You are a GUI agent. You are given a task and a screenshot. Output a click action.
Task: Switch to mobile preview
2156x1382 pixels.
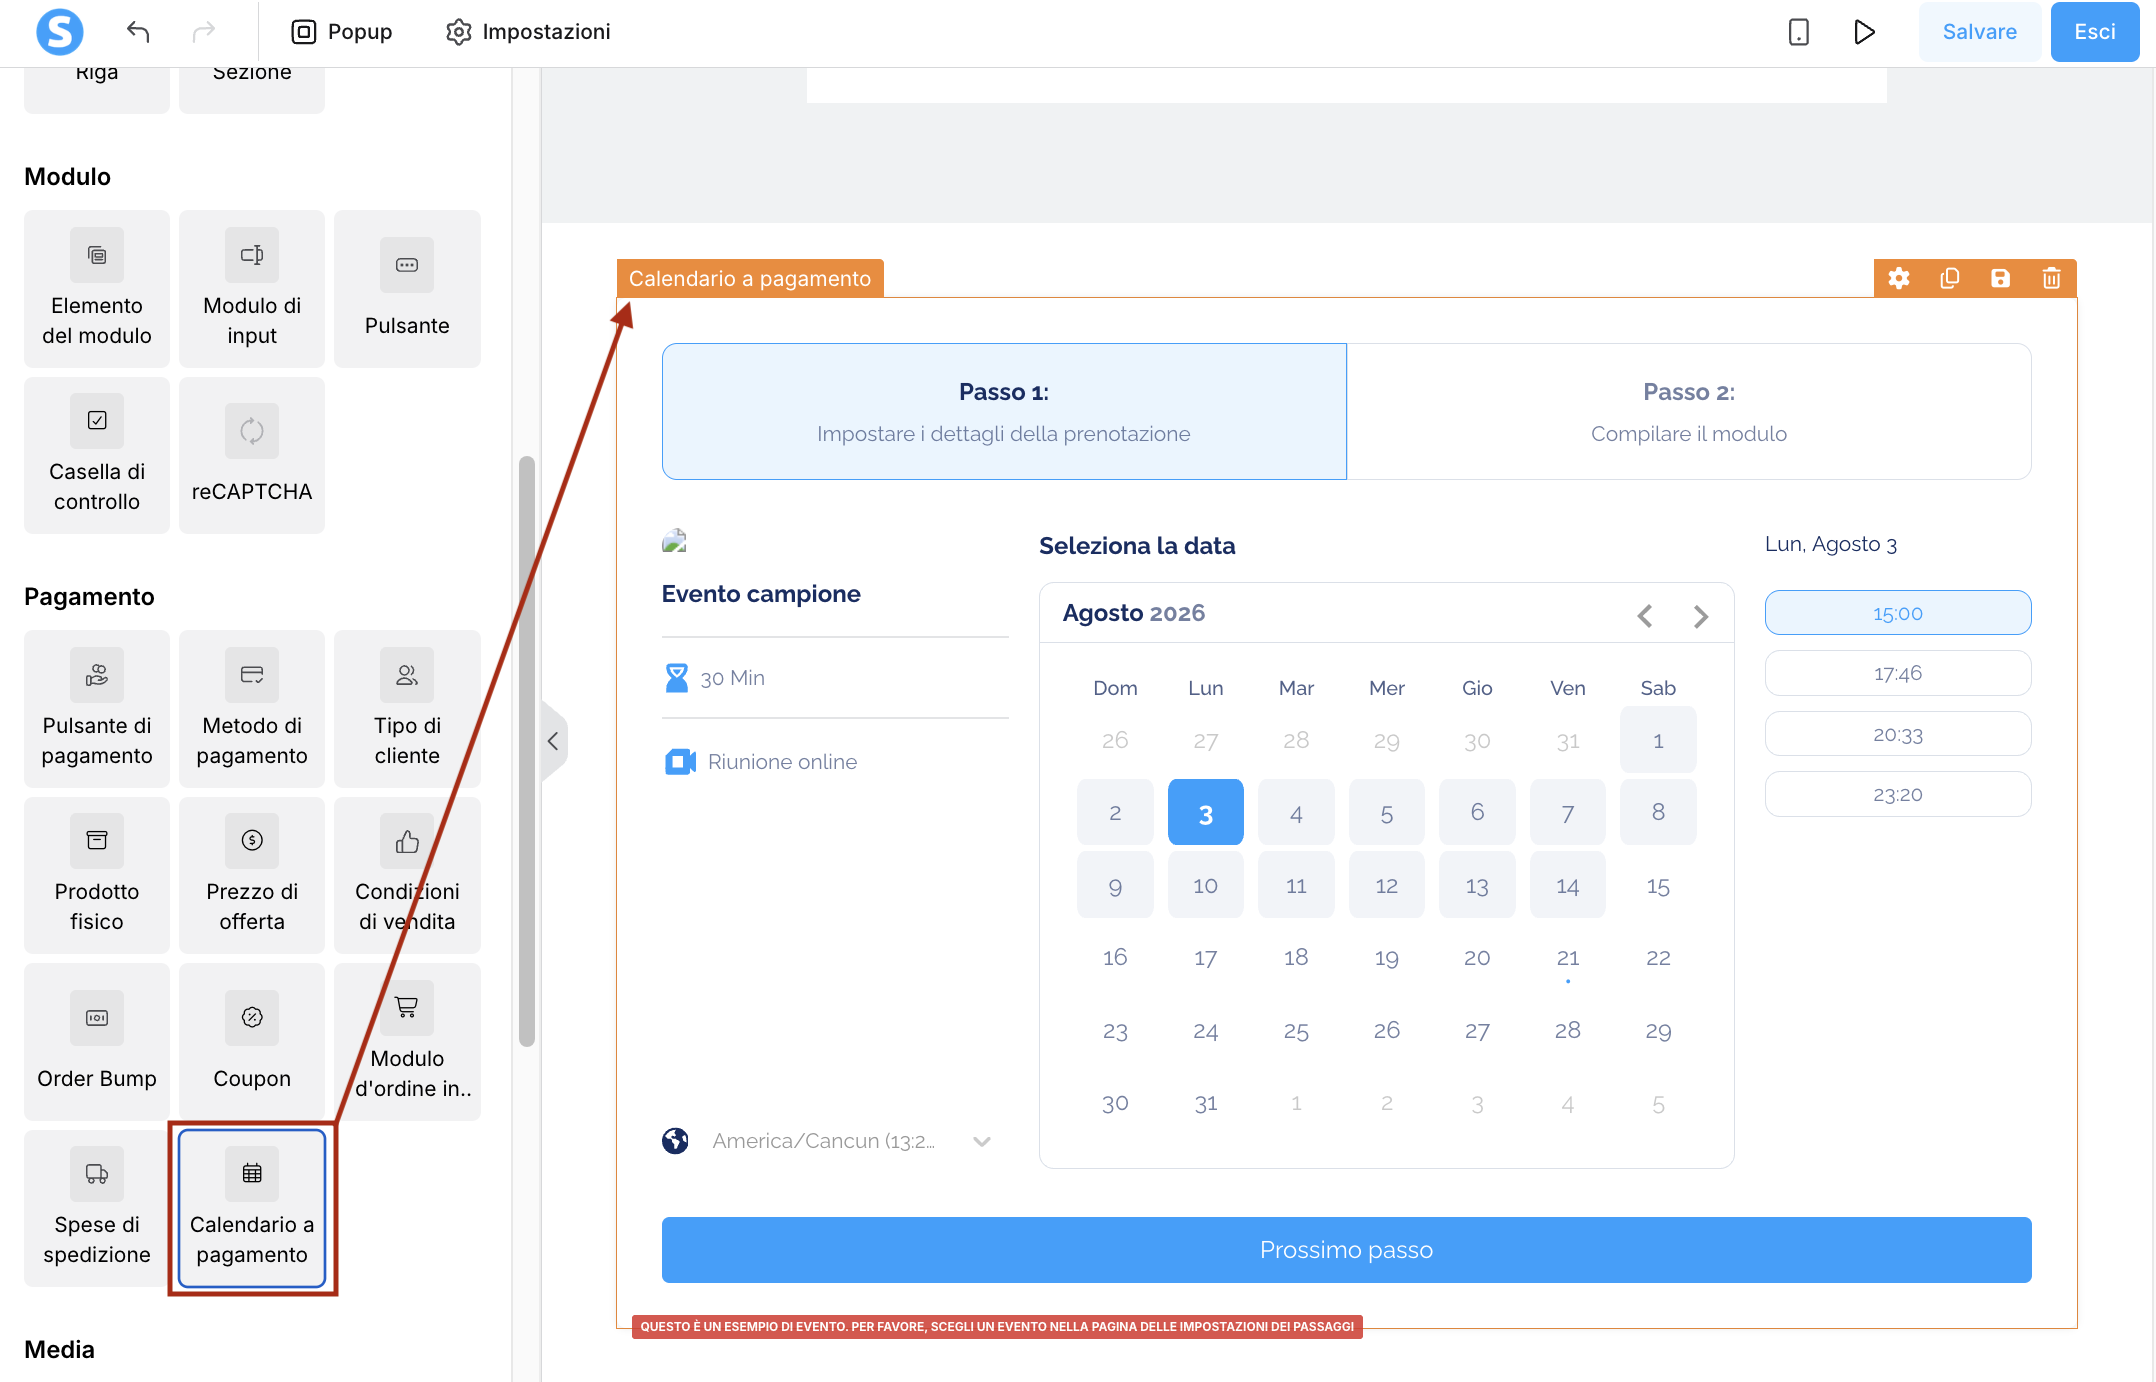pos(1798,32)
